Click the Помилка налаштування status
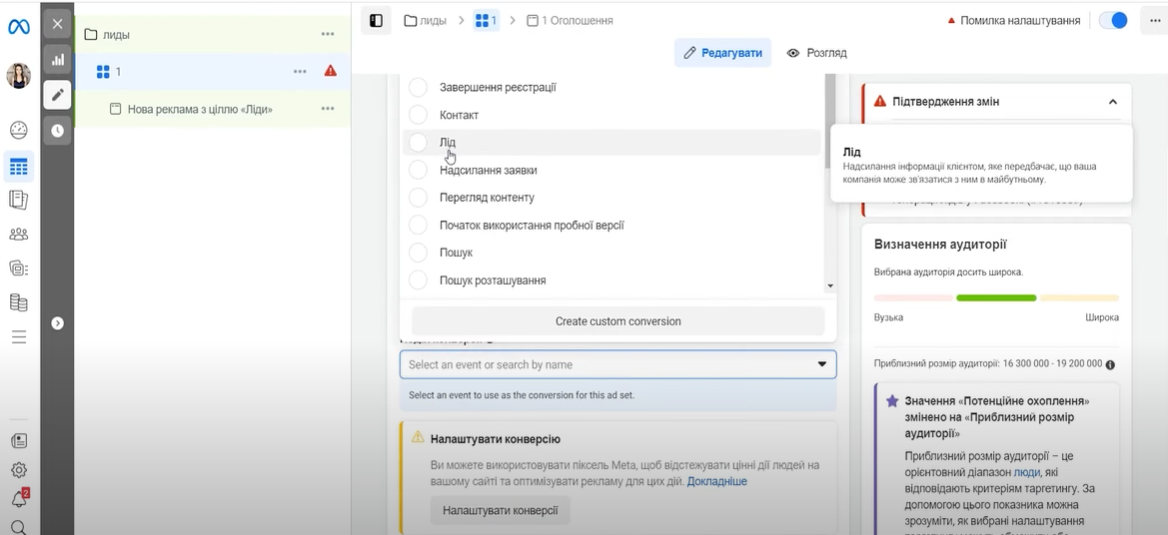 tap(1013, 21)
